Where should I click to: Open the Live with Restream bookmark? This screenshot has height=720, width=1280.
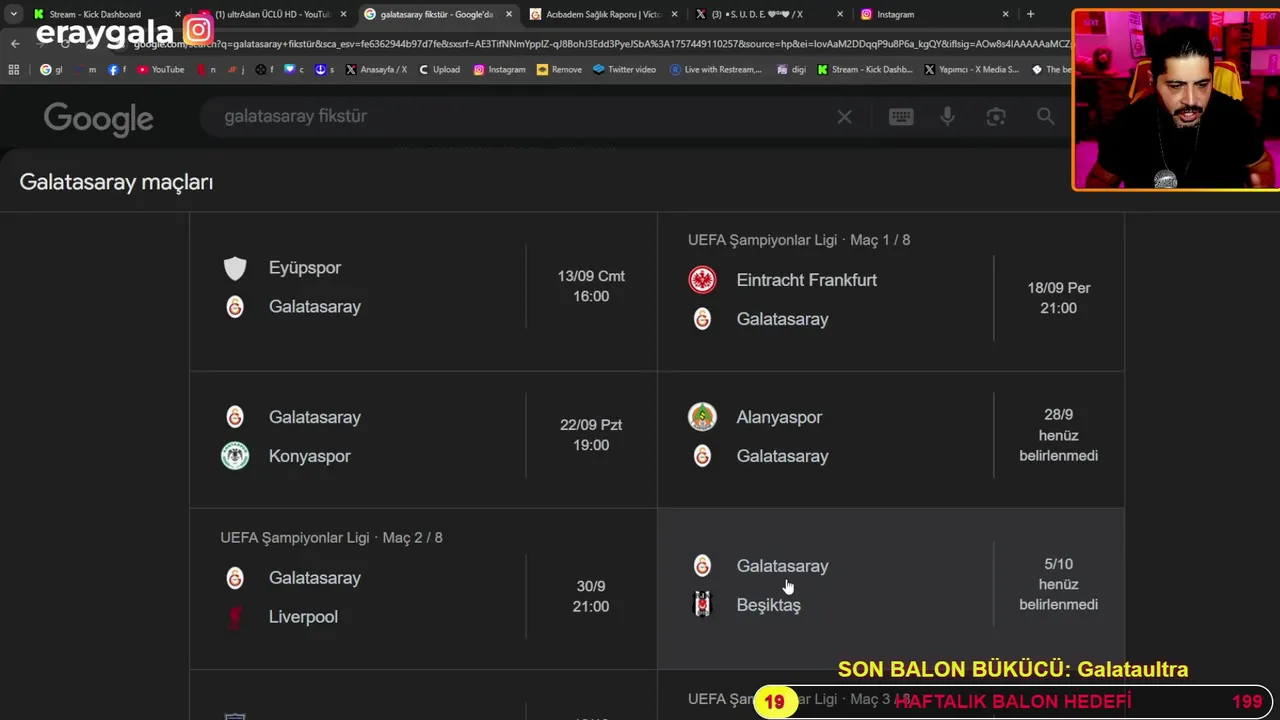[x=716, y=69]
